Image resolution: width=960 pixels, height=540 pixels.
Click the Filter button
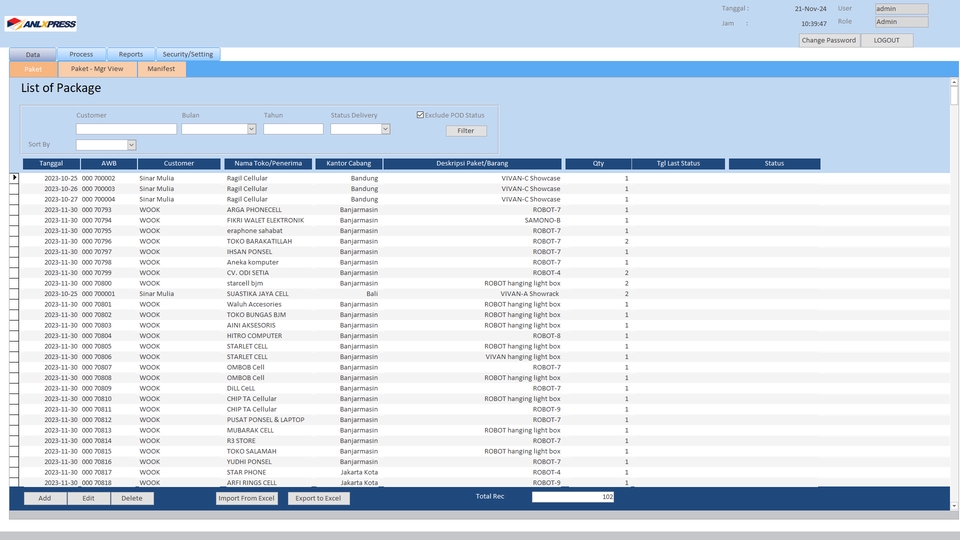point(466,131)
